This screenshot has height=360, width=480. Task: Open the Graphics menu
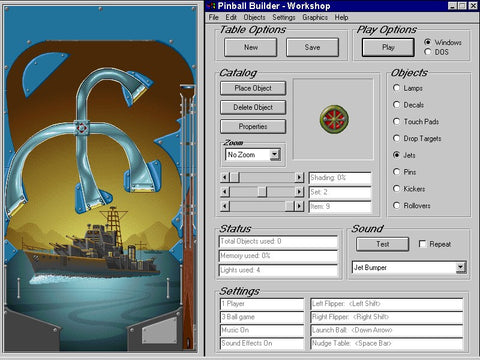tap(315, 17)
